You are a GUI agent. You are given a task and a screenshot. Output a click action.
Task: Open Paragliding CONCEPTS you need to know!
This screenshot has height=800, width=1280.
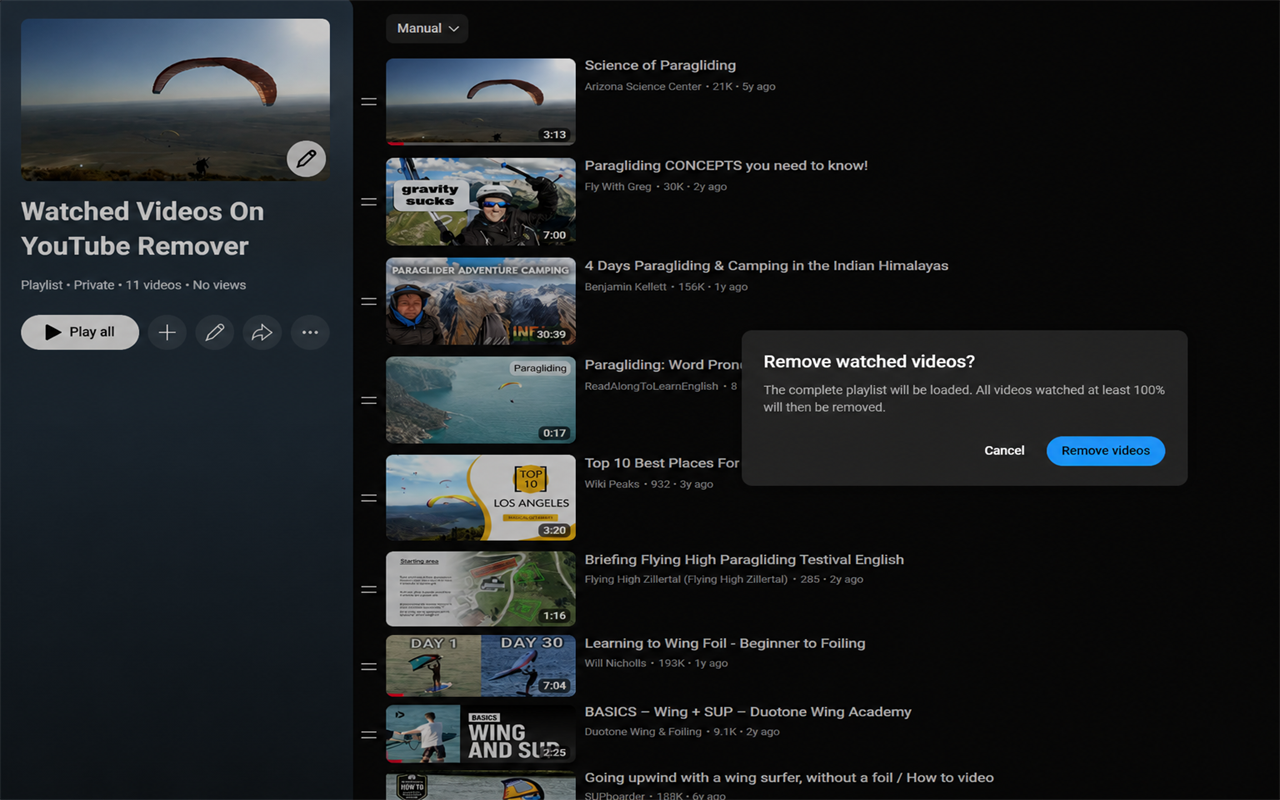(x=726, y=166)
